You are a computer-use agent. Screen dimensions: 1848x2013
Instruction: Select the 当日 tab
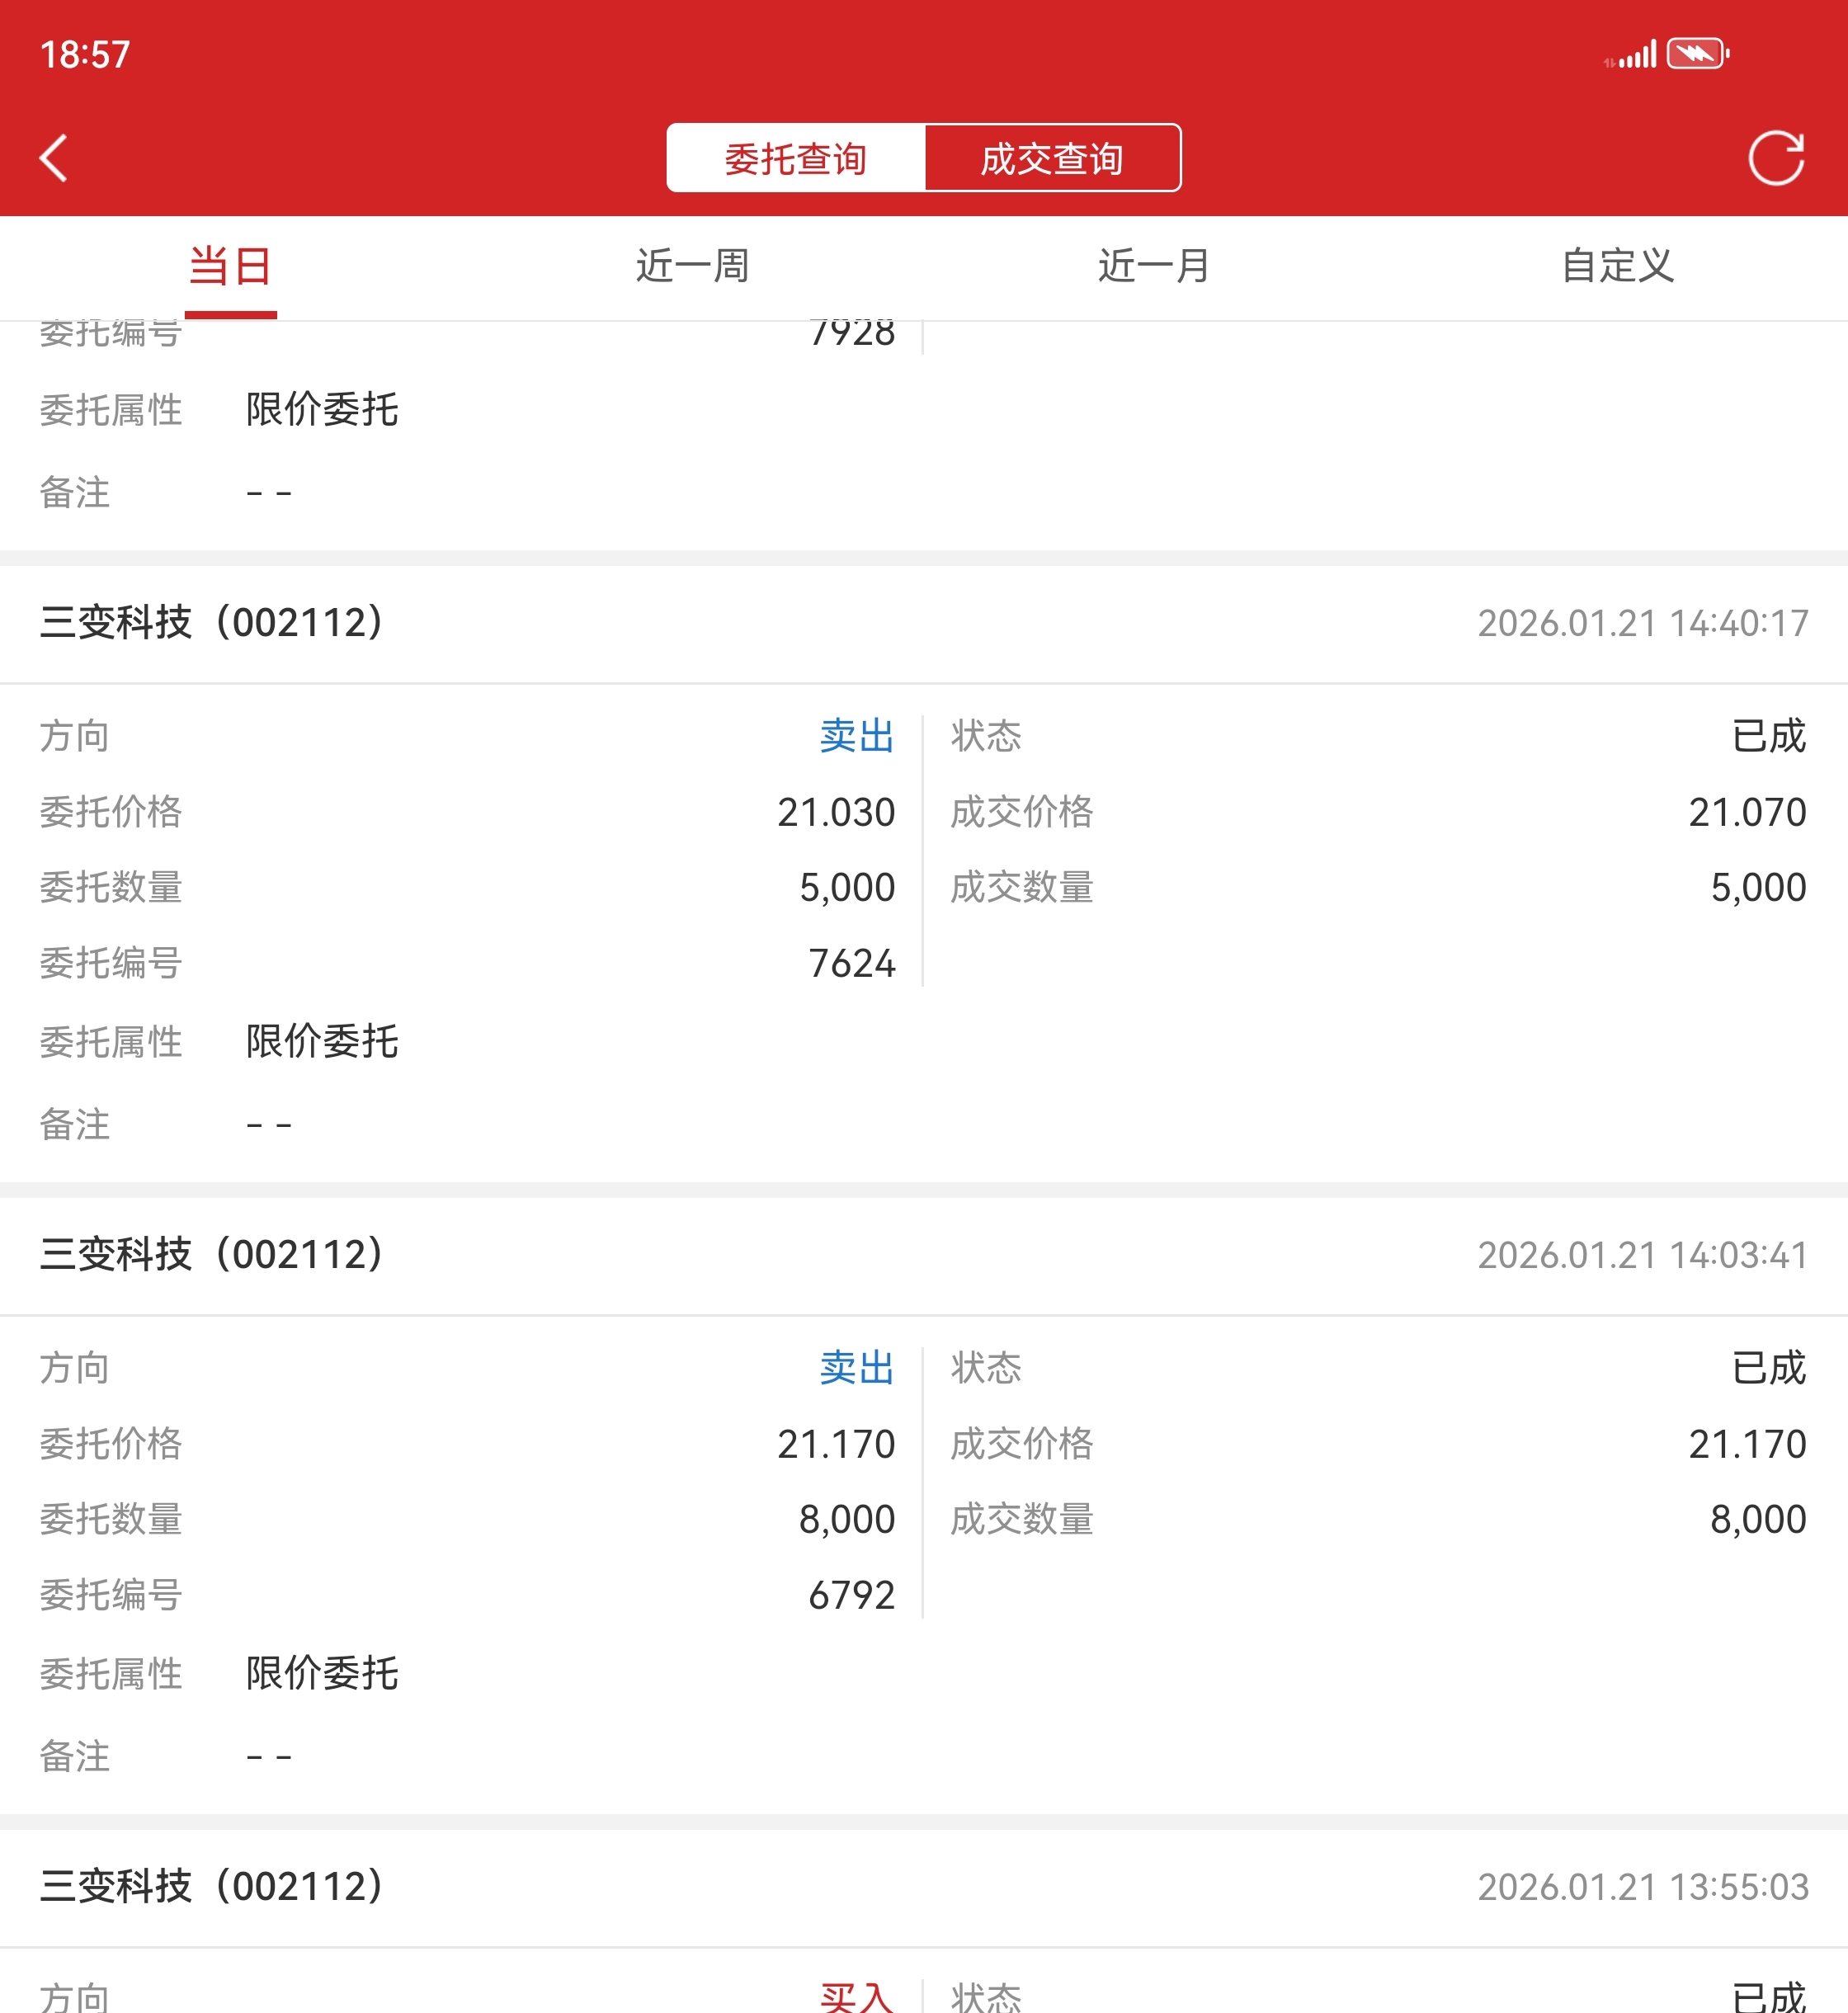pyautogui.click(x=230, y=266)
